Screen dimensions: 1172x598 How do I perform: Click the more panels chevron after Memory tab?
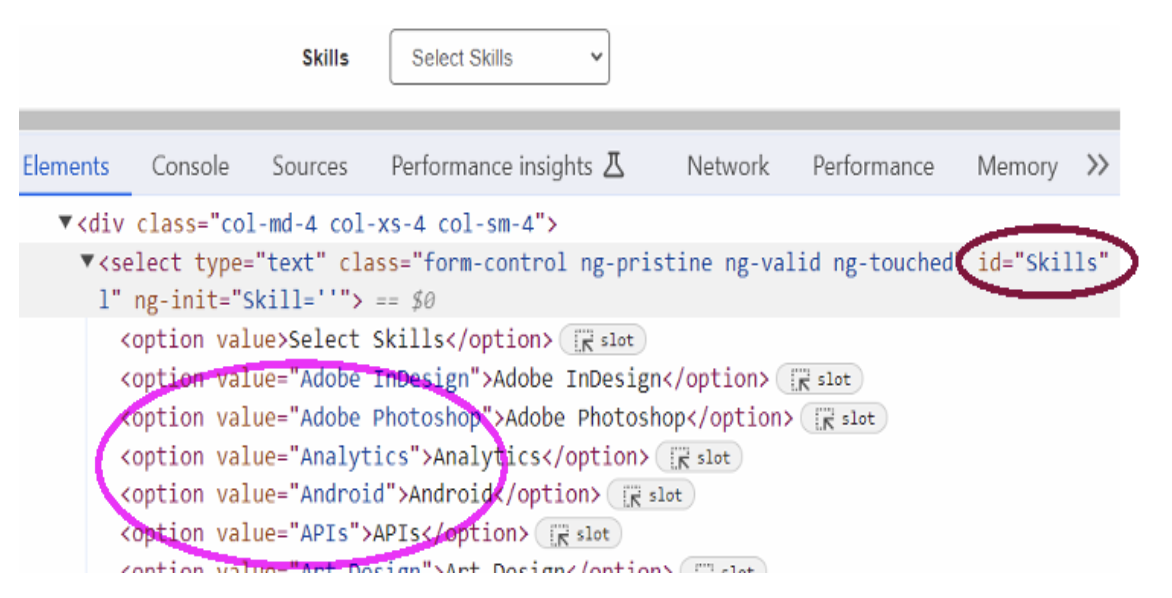tap(1097, 165)
